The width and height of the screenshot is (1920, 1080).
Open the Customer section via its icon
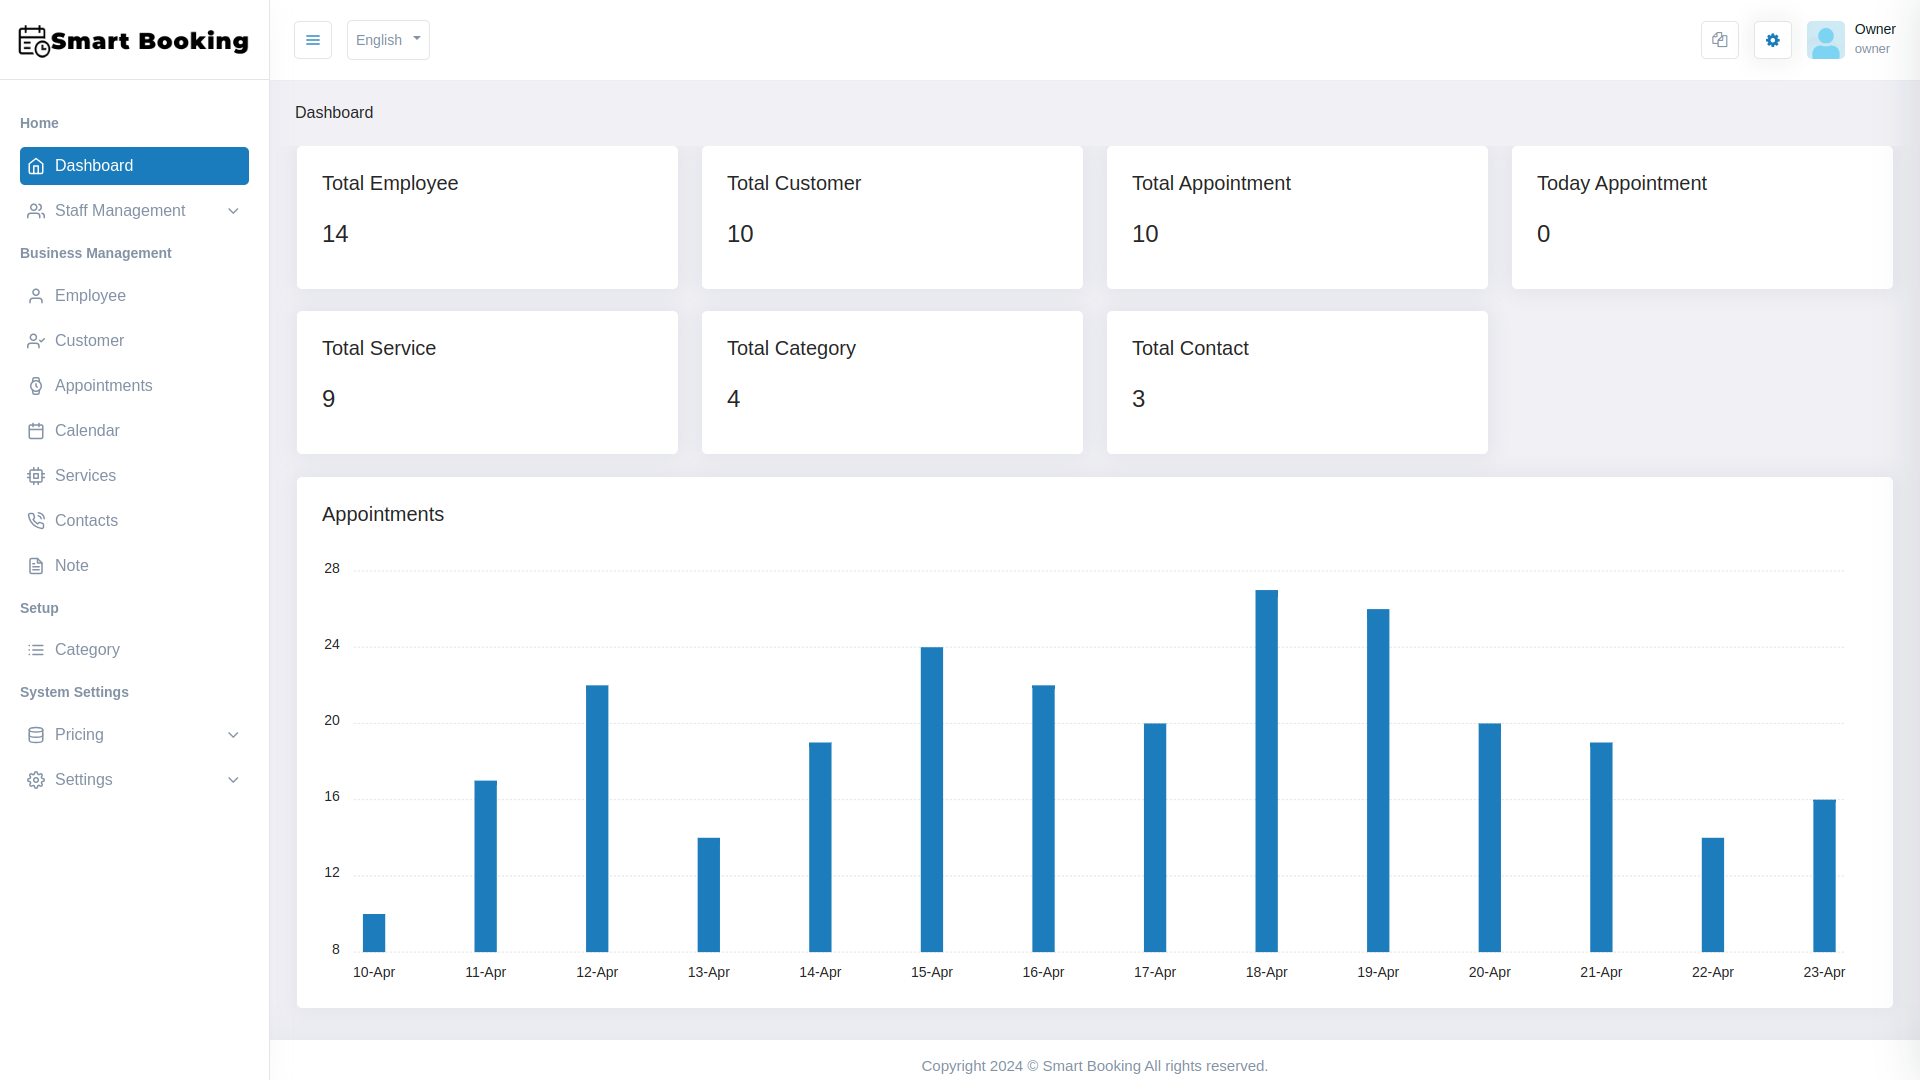[36, 340]
